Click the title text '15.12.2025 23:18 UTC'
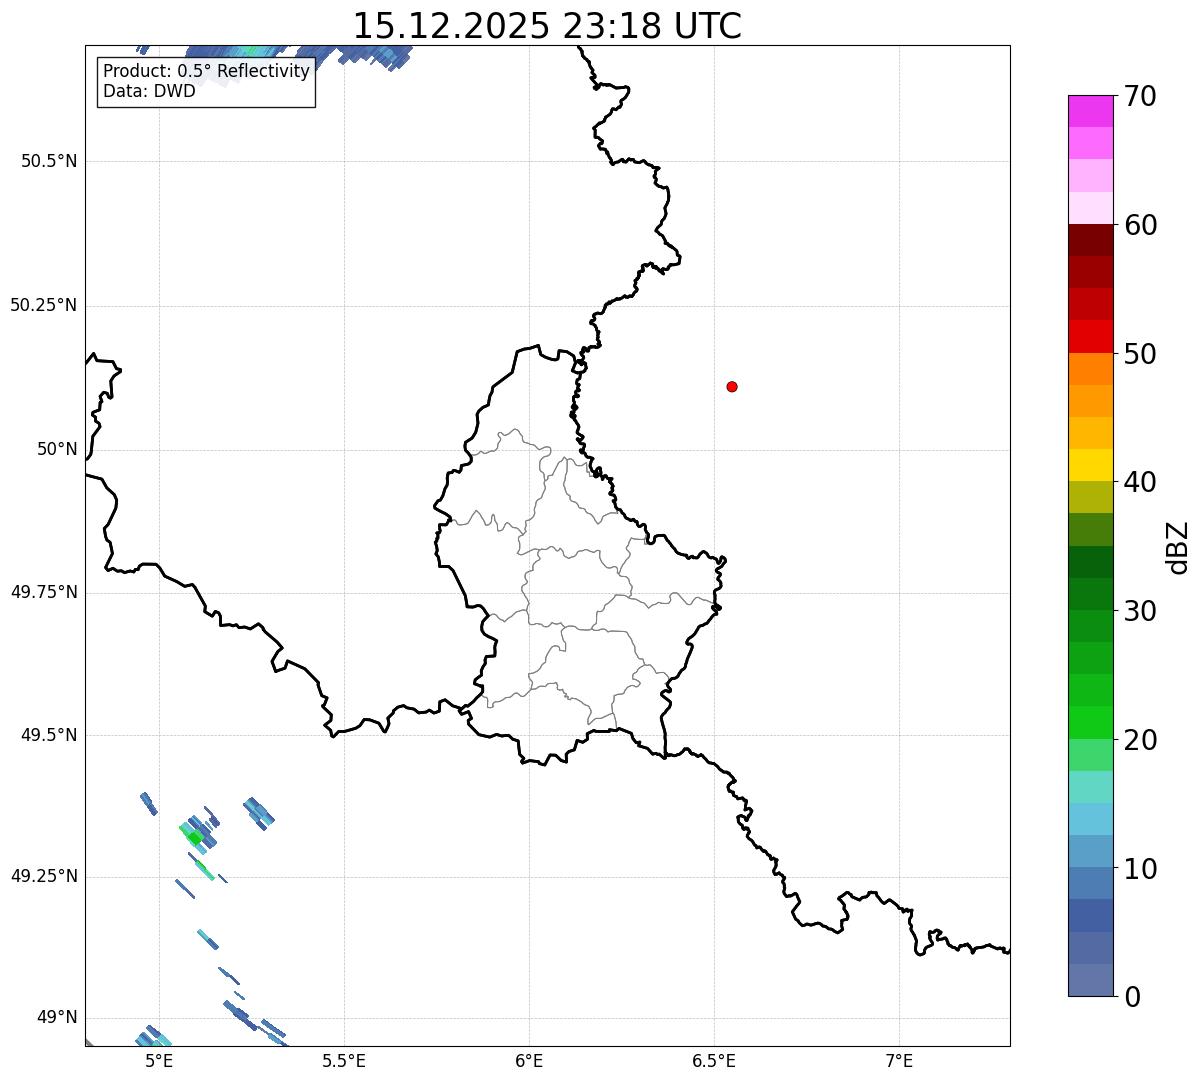This screenshot has width=1202, height=1081. click(547, 25)
